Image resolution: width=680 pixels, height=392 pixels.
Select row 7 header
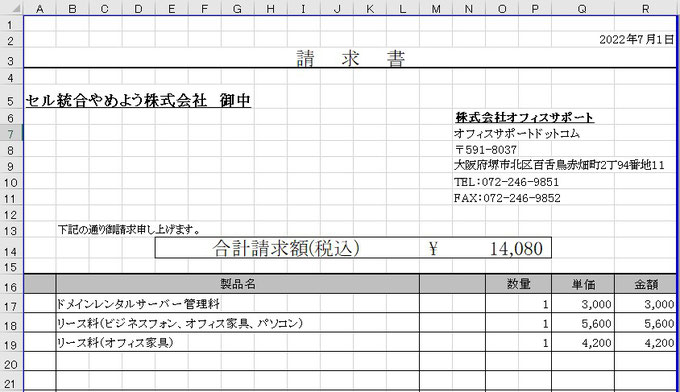point(10,134)
